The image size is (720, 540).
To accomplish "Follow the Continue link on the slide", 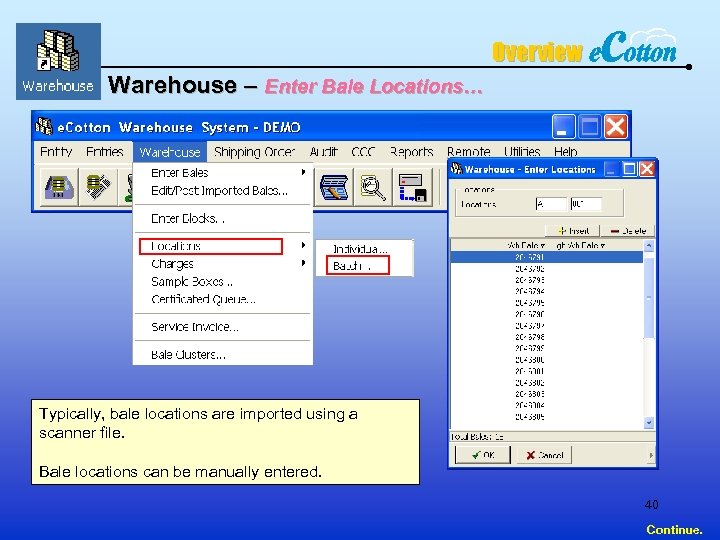I will pyautogui.click(x=674, y=529).
